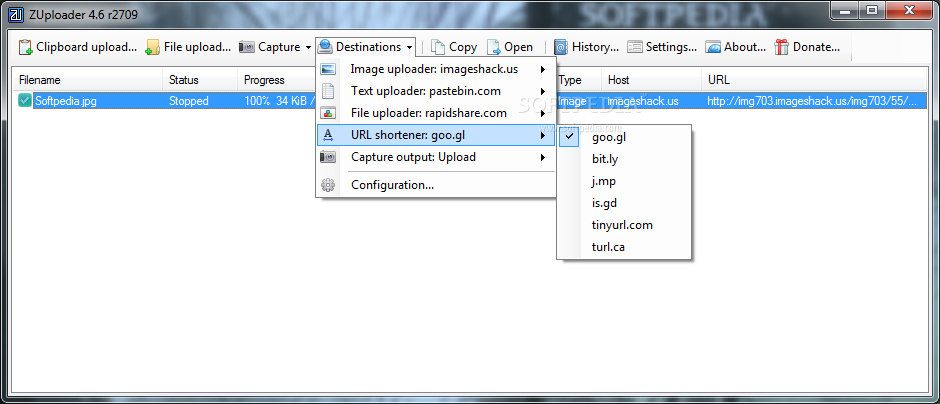940x404 pixels.
Task: Choose is.gd as URL shortener
Action: coord(624,203)
